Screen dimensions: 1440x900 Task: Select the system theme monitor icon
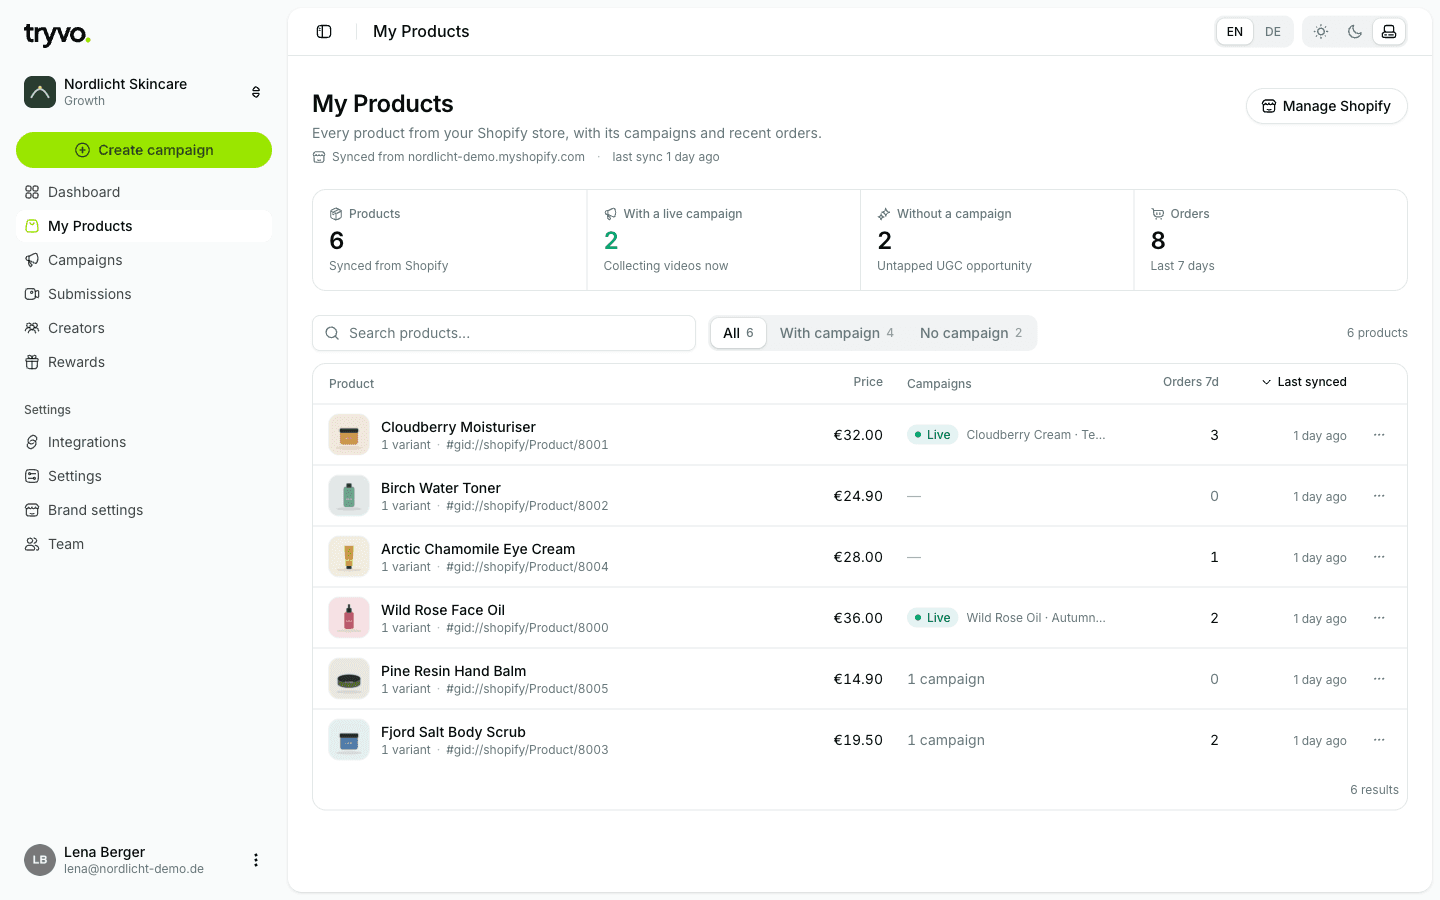click(x=1389, y=32)
